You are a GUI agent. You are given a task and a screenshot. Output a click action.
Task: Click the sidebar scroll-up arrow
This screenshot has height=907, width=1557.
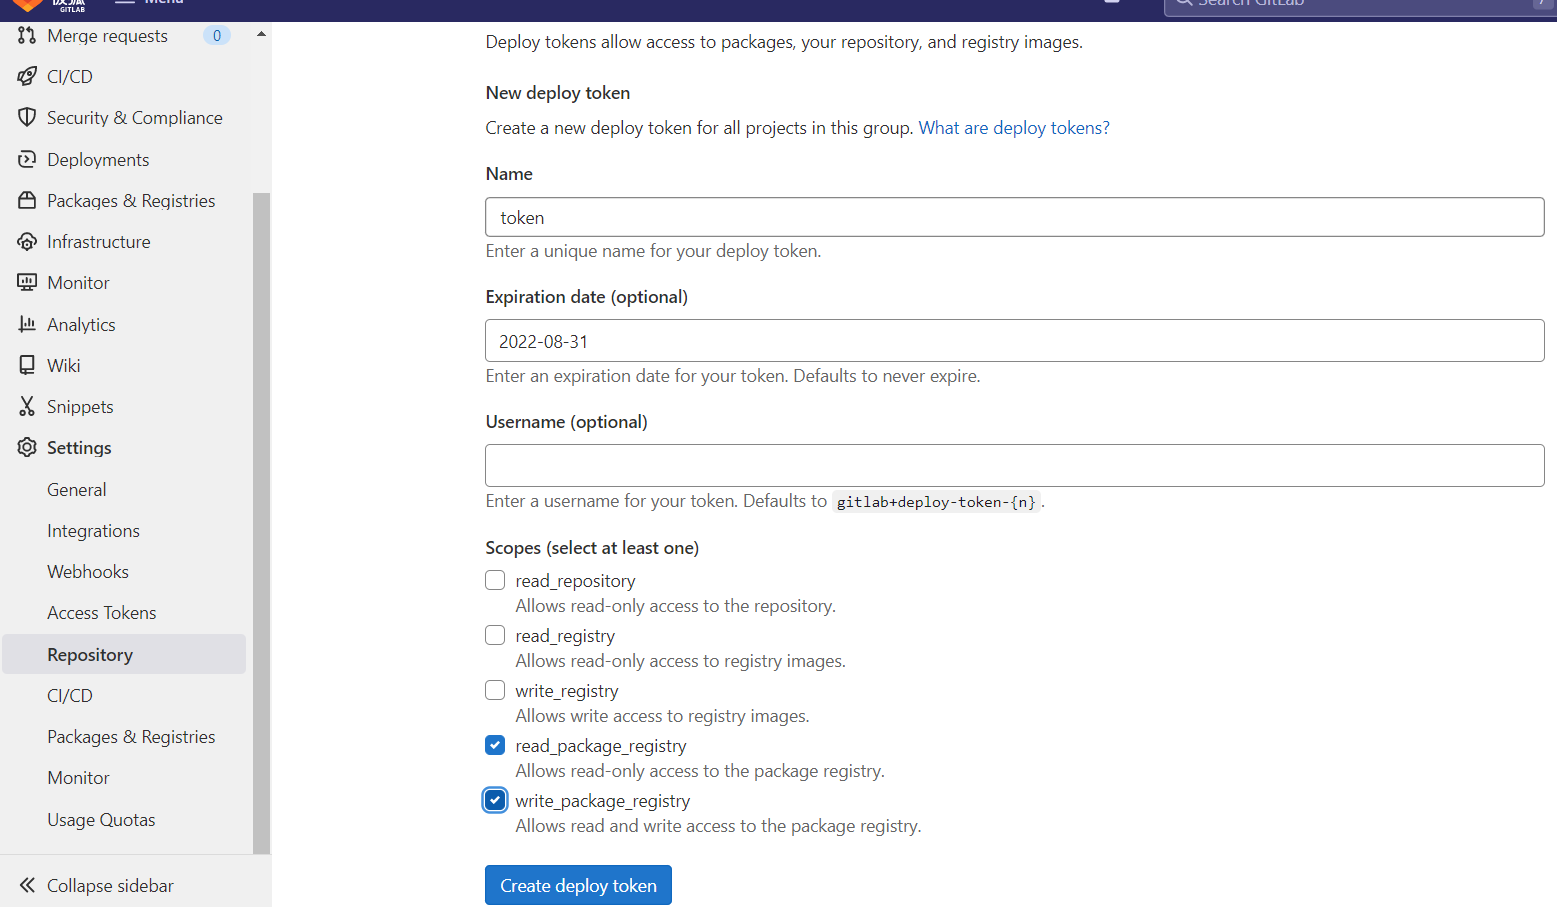[x=261, y=34]
